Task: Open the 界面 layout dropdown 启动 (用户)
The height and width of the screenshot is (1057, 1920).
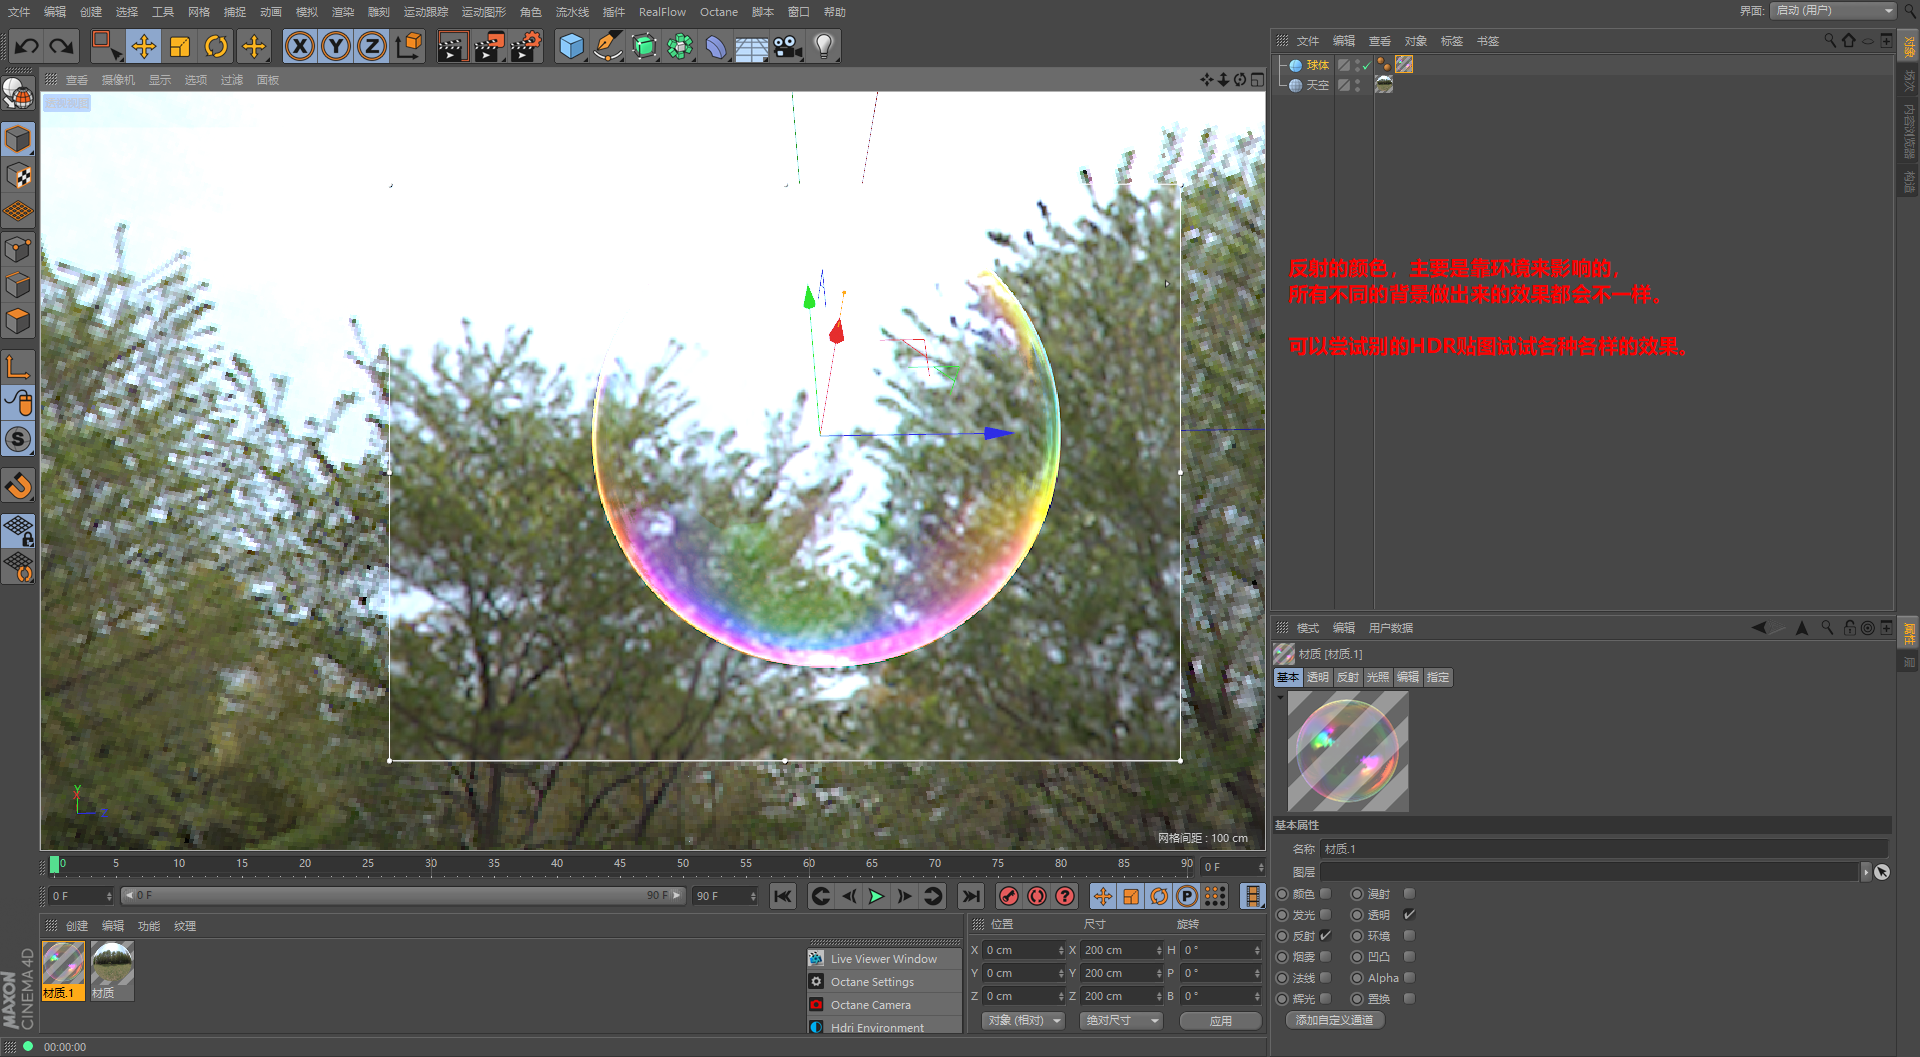Action: pos(1834,11)
